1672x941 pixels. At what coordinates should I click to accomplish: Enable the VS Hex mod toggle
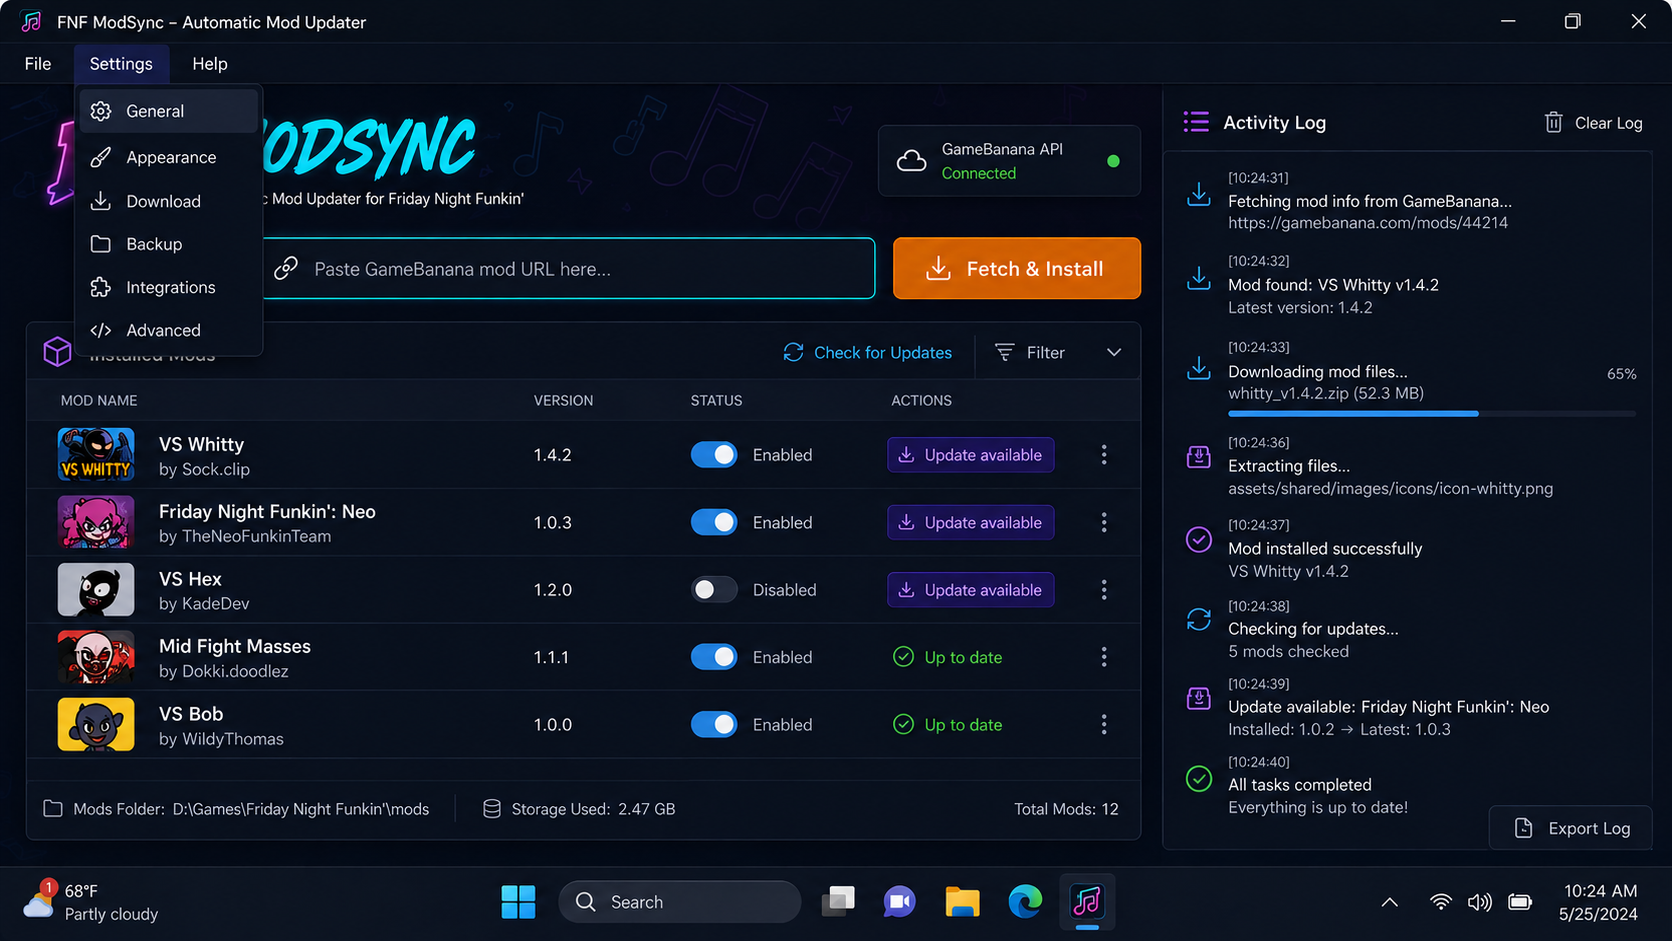point(714,590)
